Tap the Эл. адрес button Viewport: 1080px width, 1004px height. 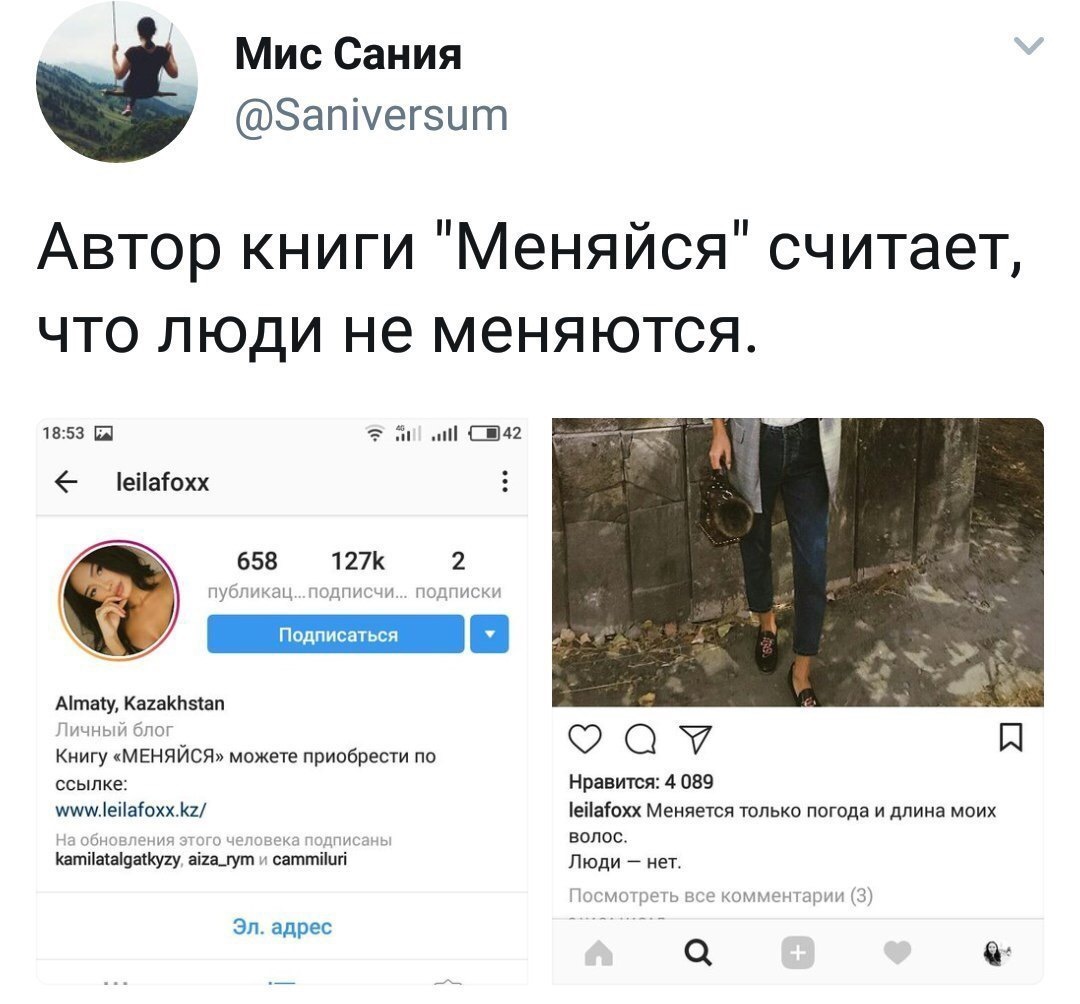pos(282,927)
